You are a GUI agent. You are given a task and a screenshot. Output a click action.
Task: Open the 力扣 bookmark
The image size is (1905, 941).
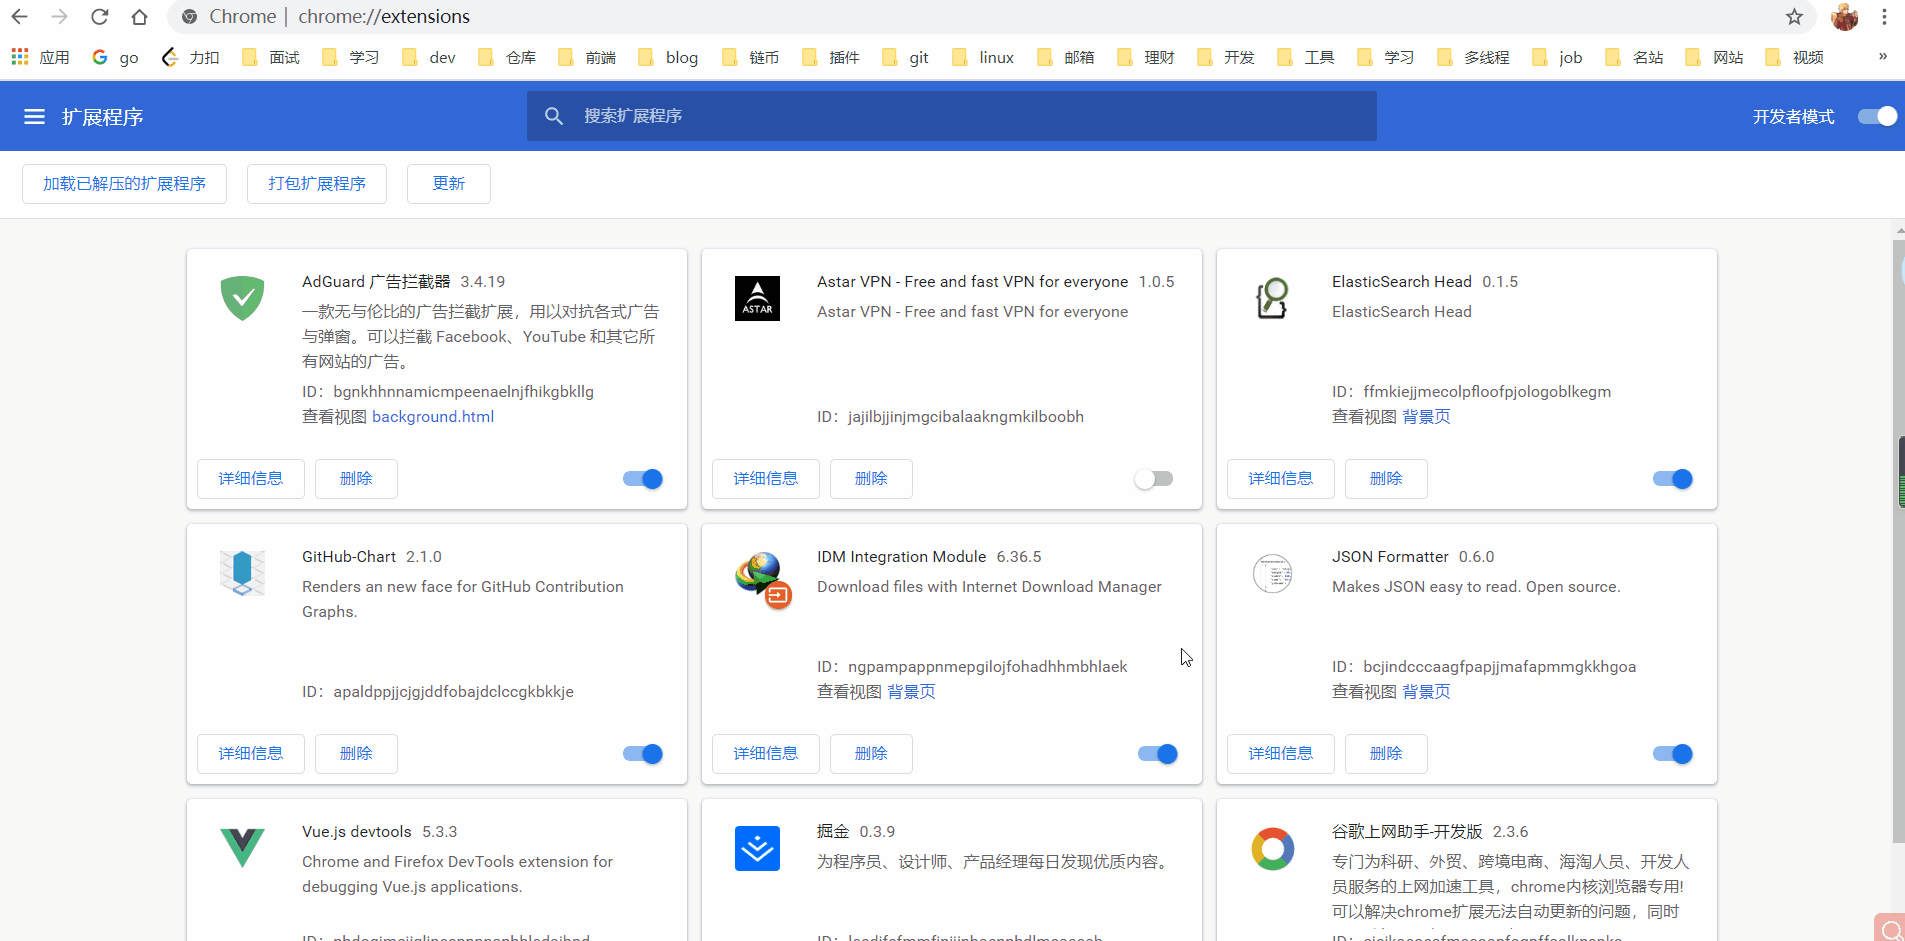click(x=191, y=57)
